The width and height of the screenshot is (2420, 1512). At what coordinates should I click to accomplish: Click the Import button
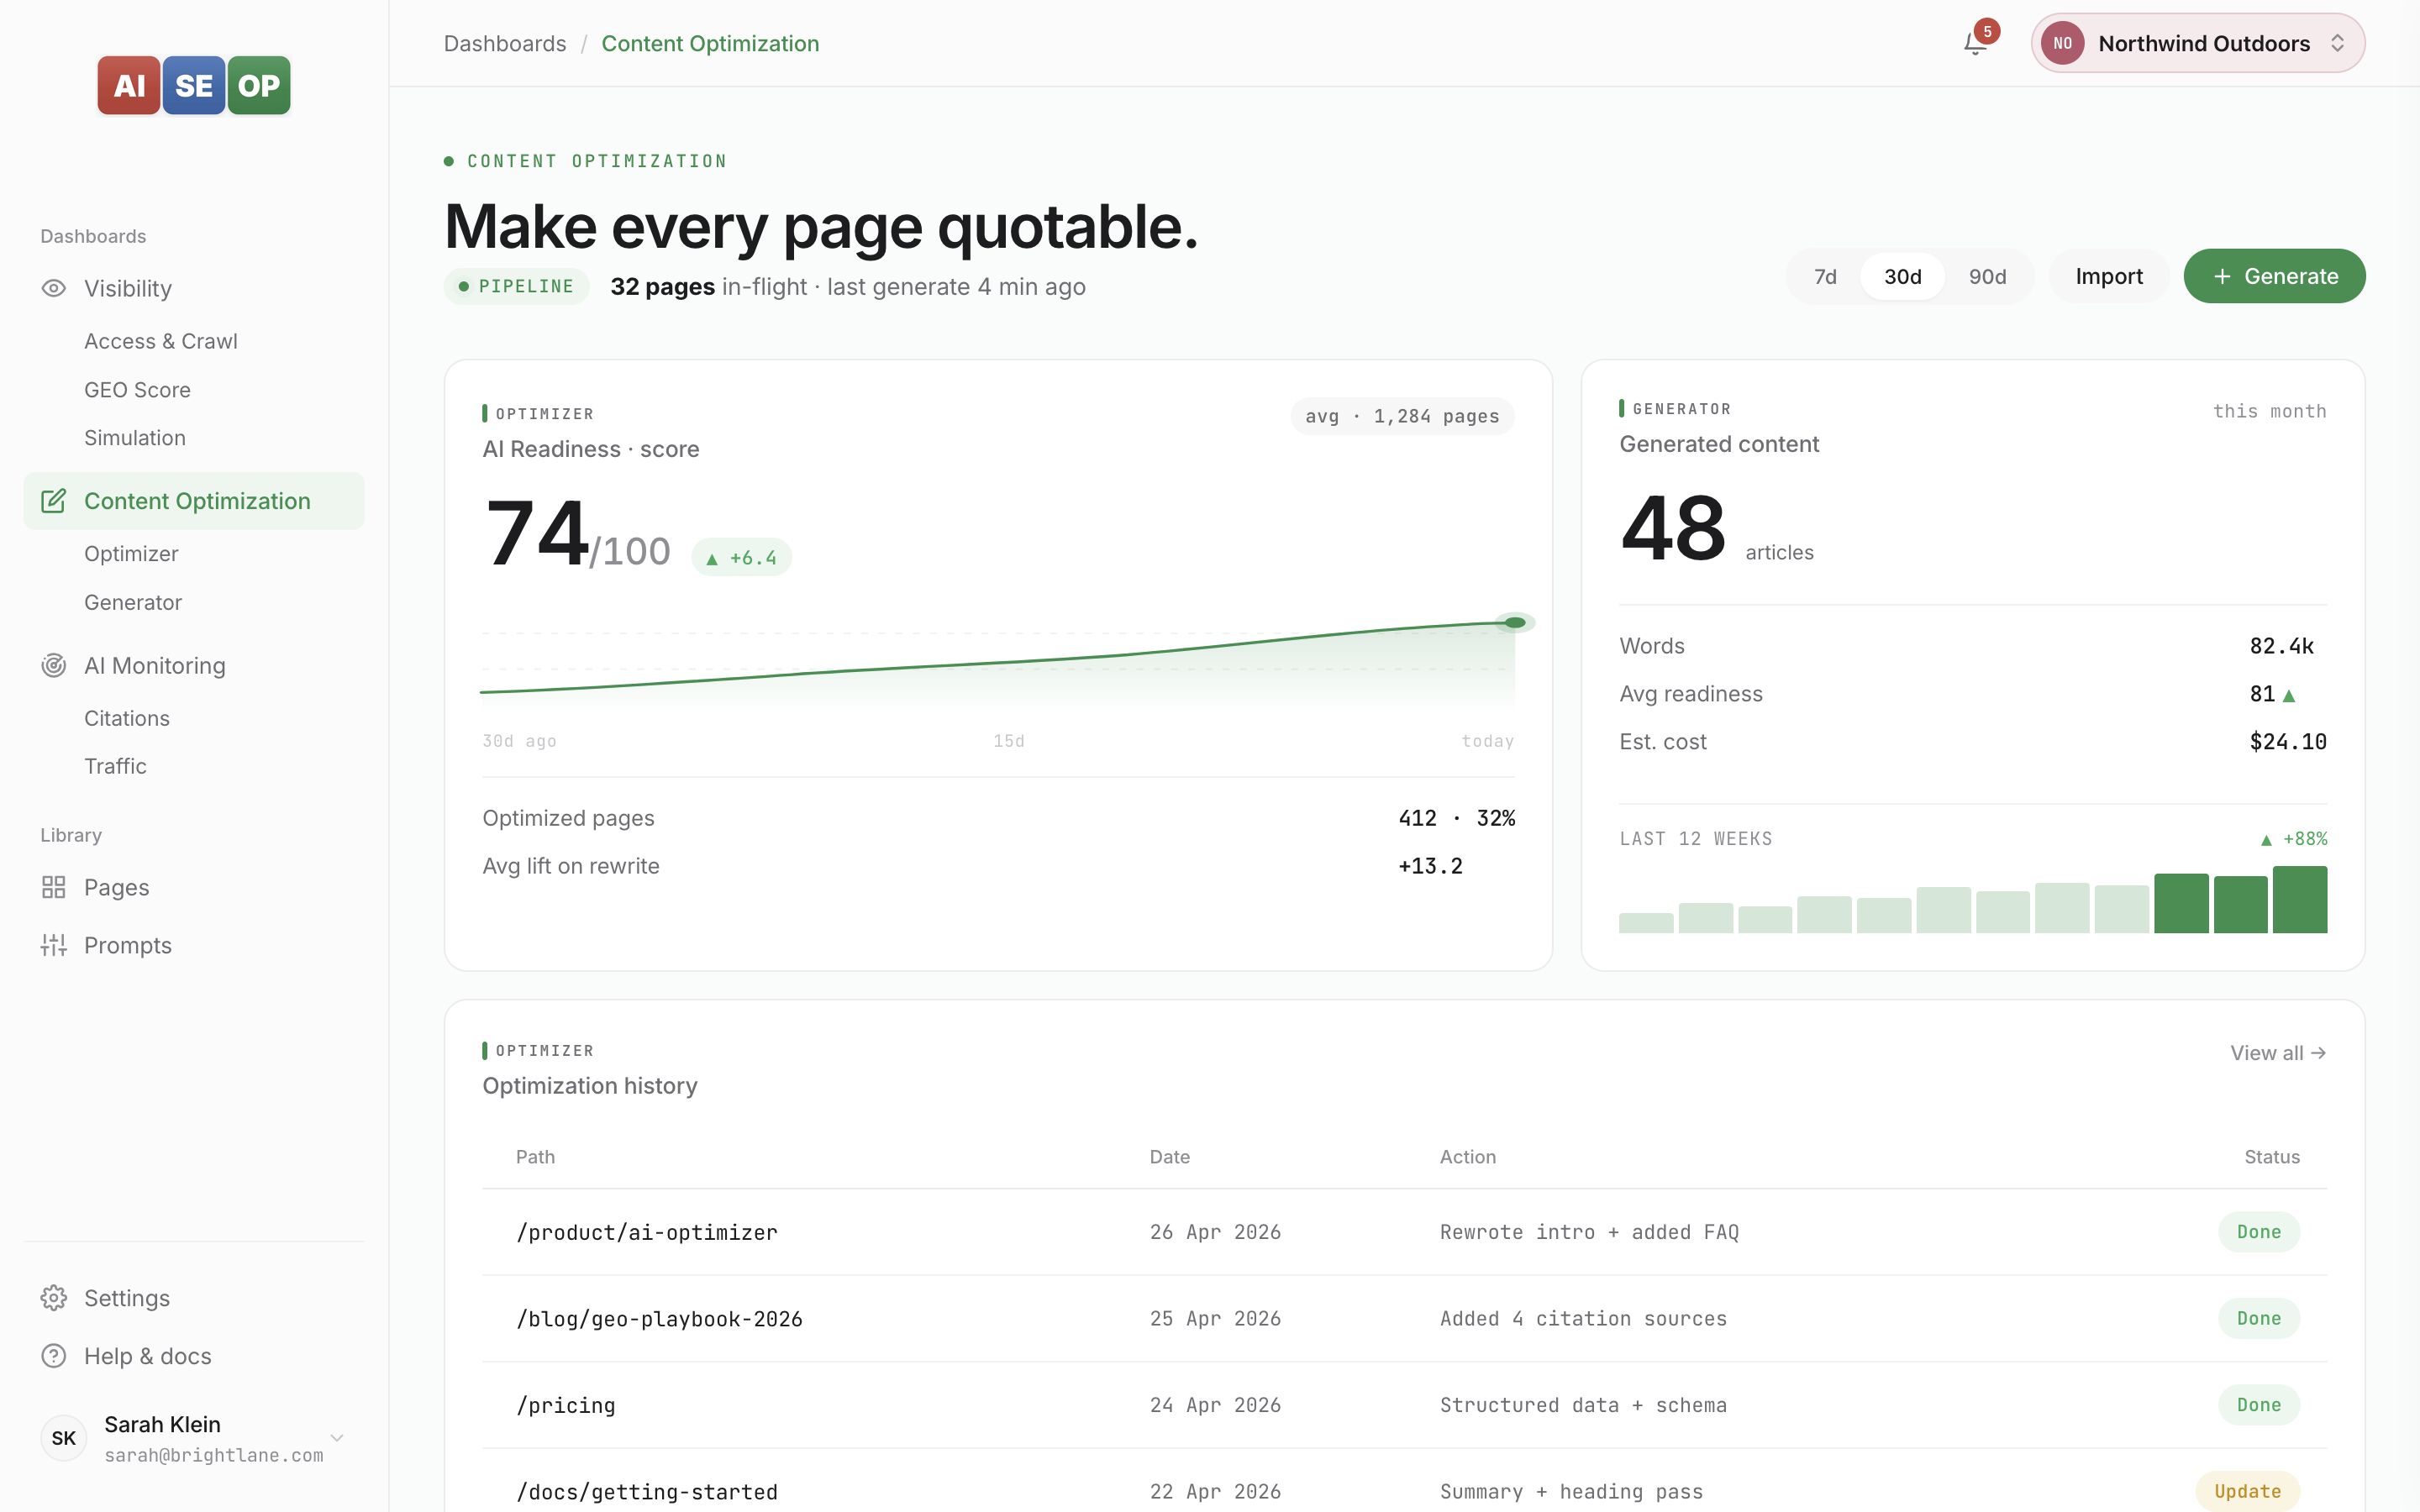(2109, 277)
